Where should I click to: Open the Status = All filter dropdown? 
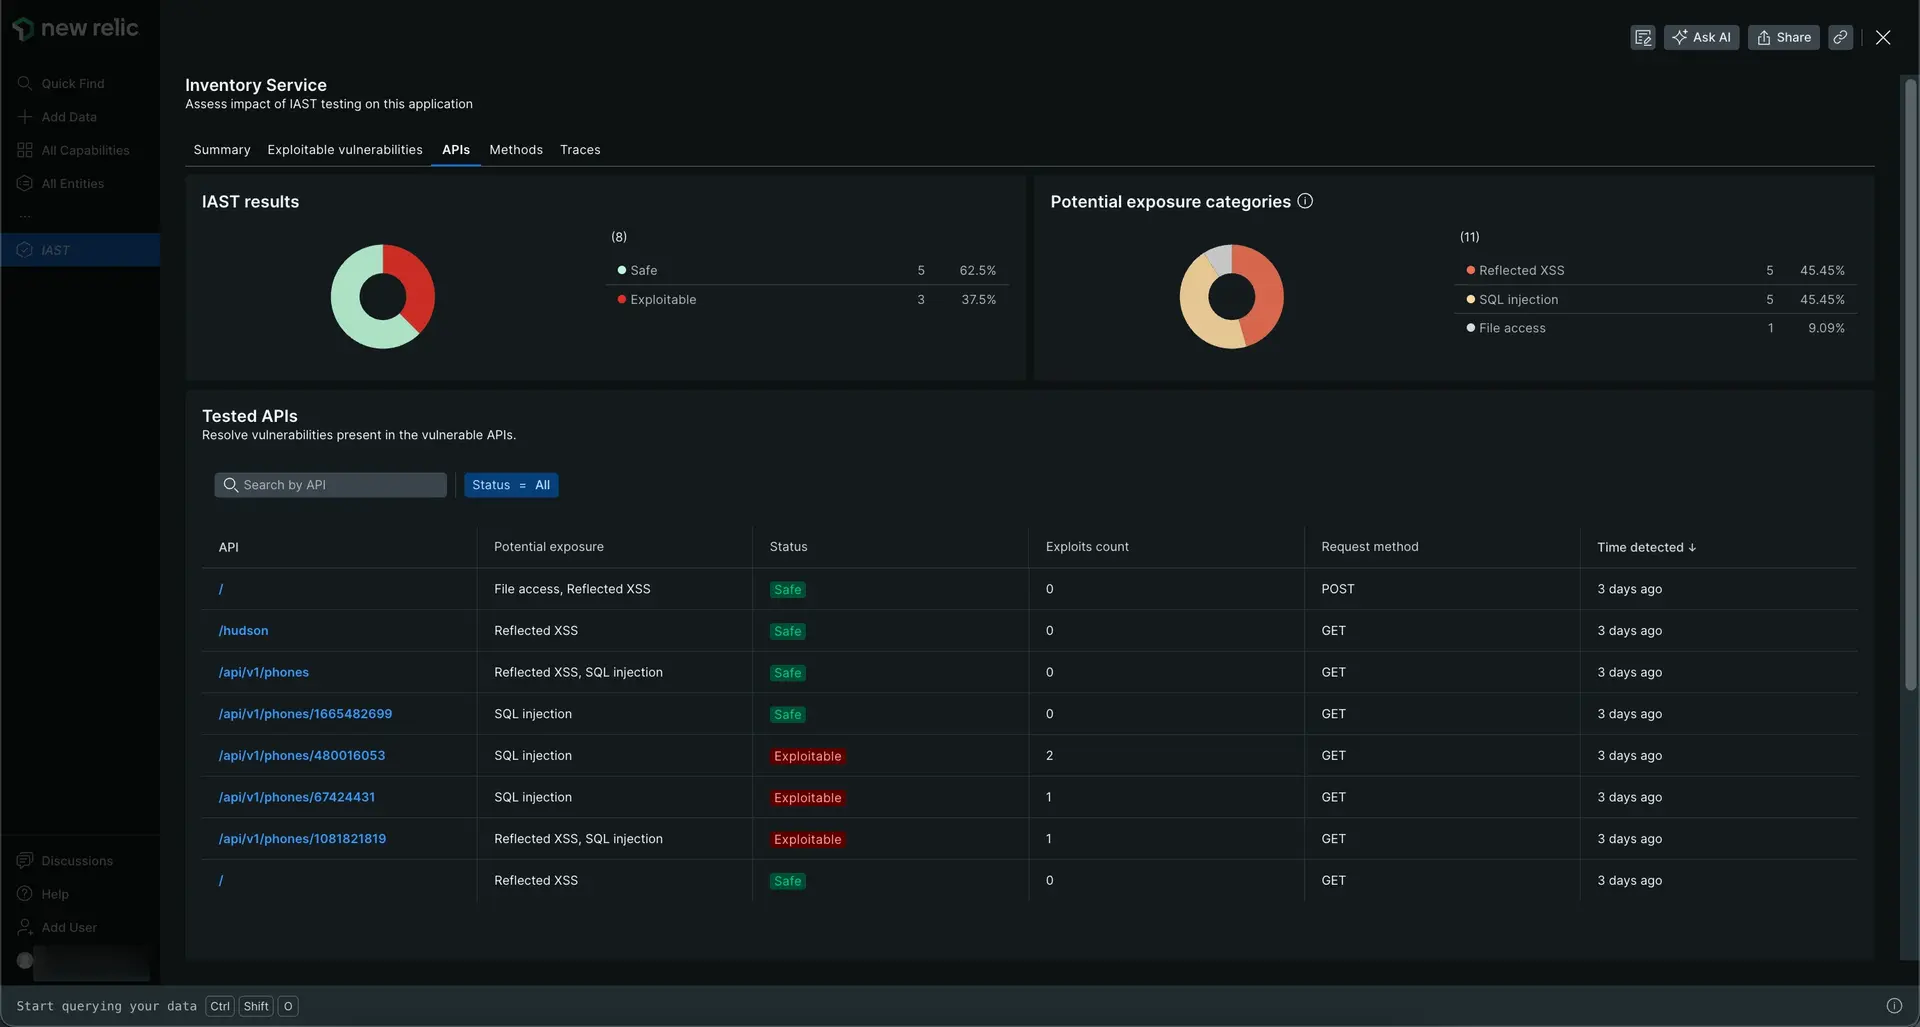510,485
